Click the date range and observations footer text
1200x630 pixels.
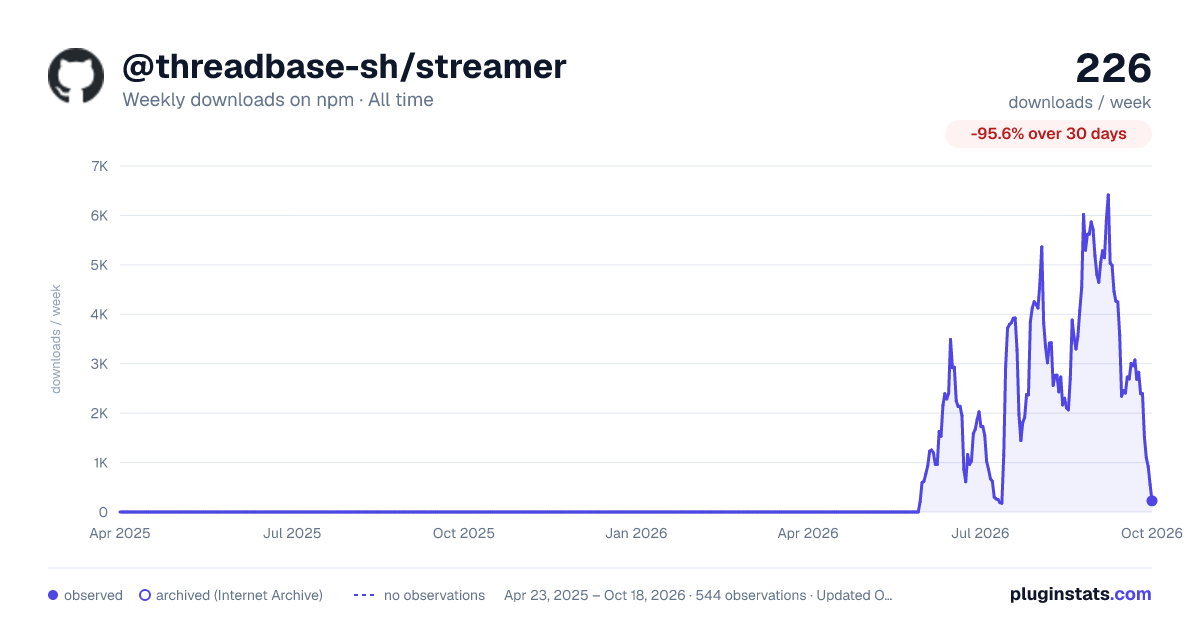[698, 595]
